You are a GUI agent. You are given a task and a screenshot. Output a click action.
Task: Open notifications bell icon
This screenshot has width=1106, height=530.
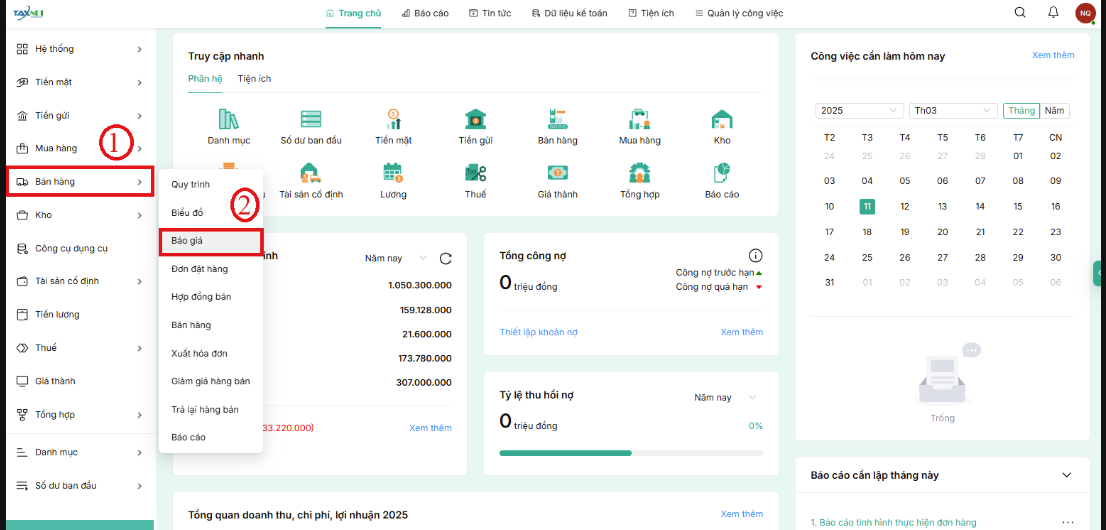tap(1053, 12)
